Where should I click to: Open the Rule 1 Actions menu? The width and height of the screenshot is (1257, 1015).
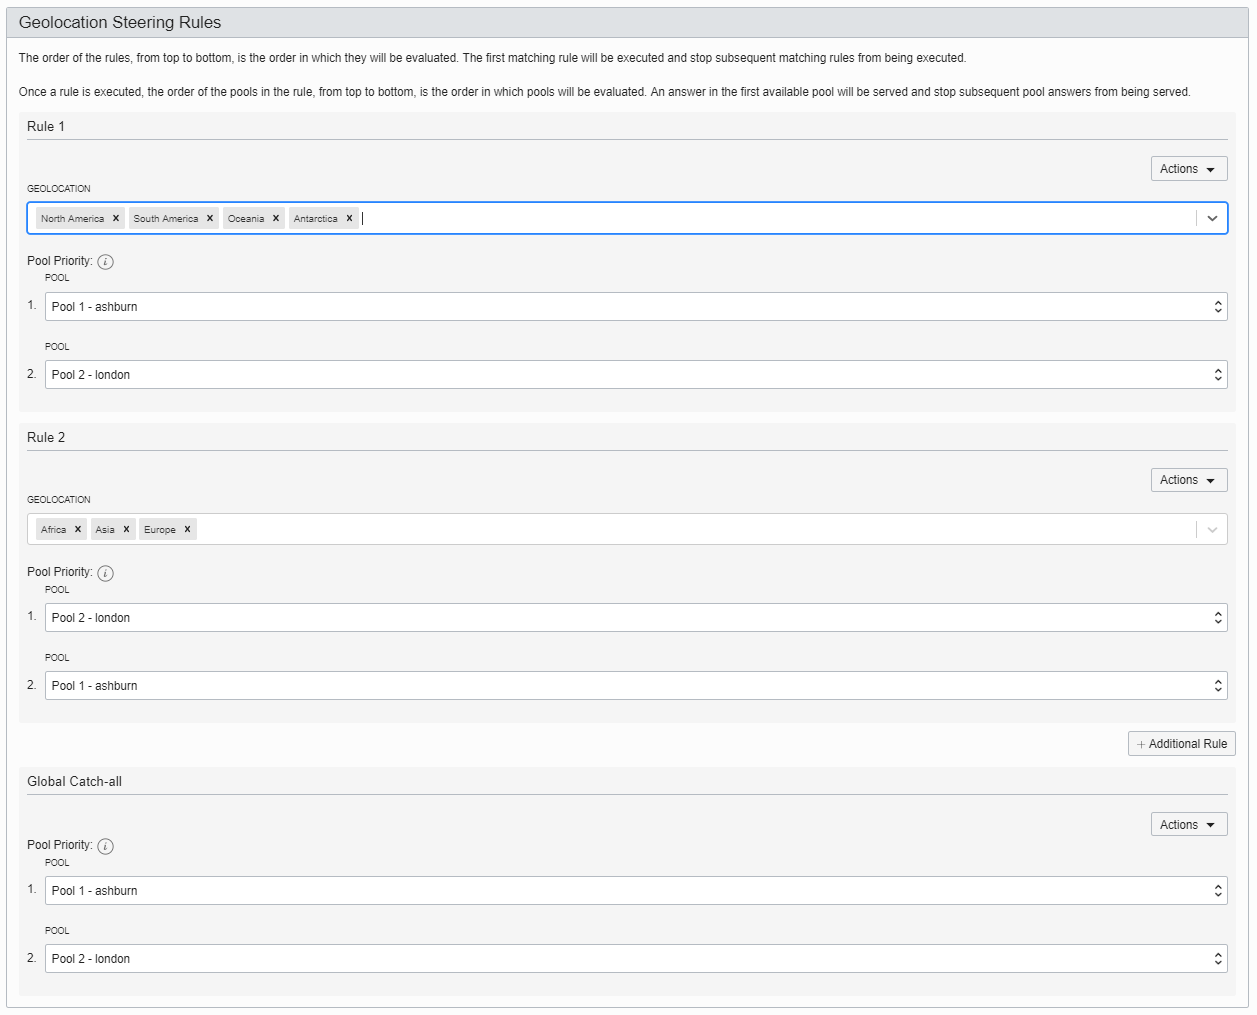click(1188, 169)
